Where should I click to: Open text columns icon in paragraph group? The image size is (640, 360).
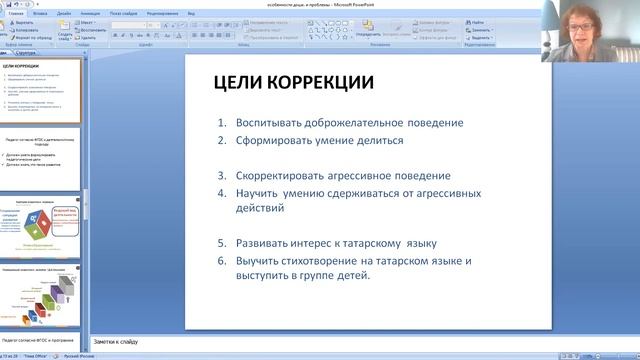point(228,36)
